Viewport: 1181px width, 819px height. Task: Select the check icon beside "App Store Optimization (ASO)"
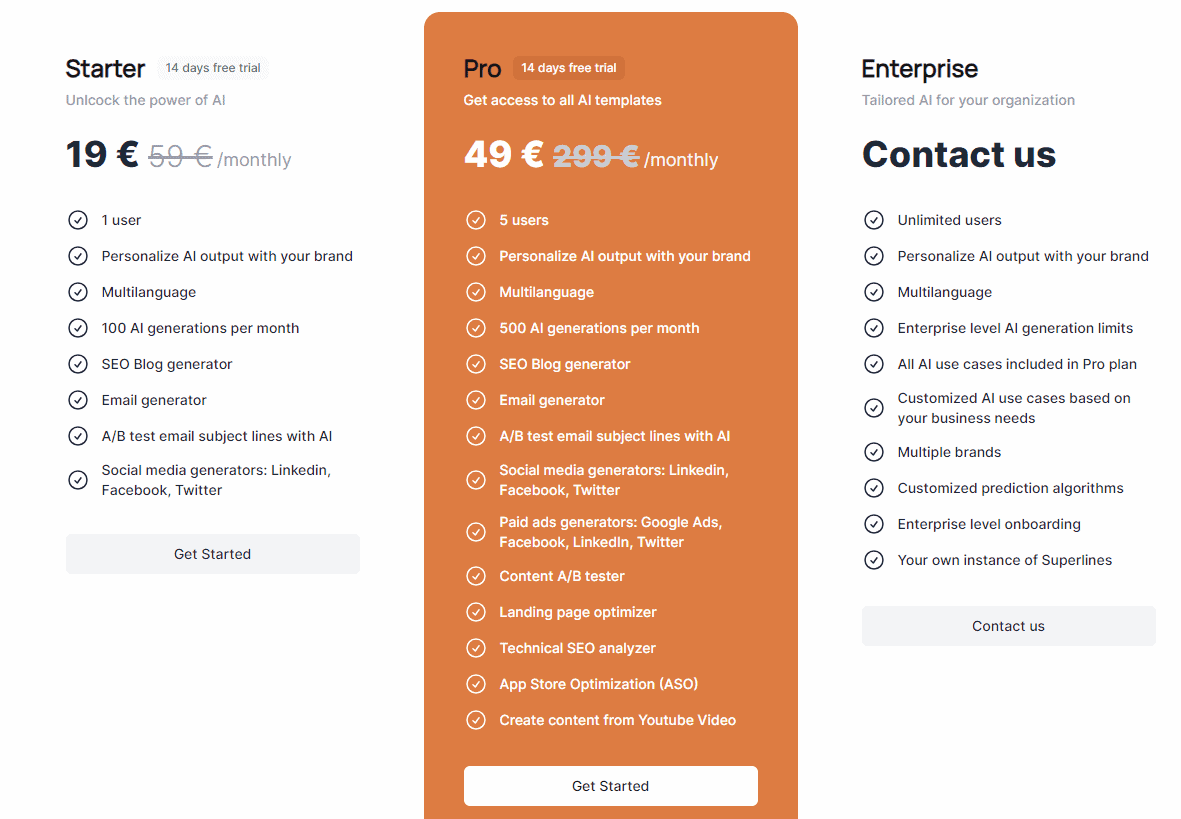click(x=476, y=684)
